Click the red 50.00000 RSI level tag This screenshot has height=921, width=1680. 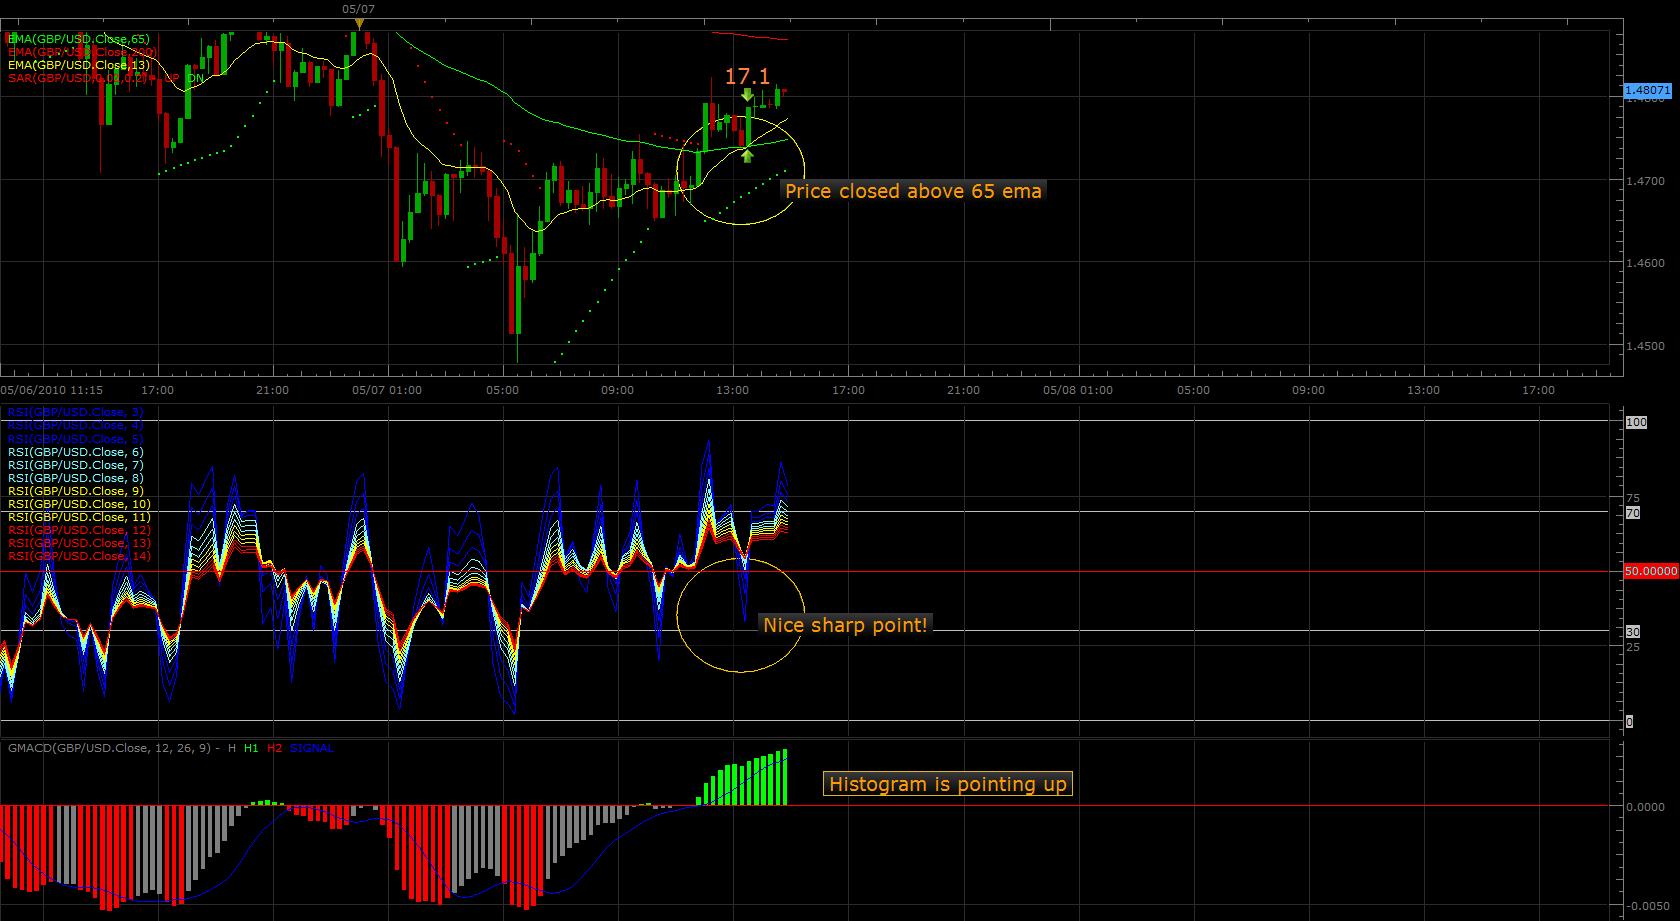point(1649,571)
